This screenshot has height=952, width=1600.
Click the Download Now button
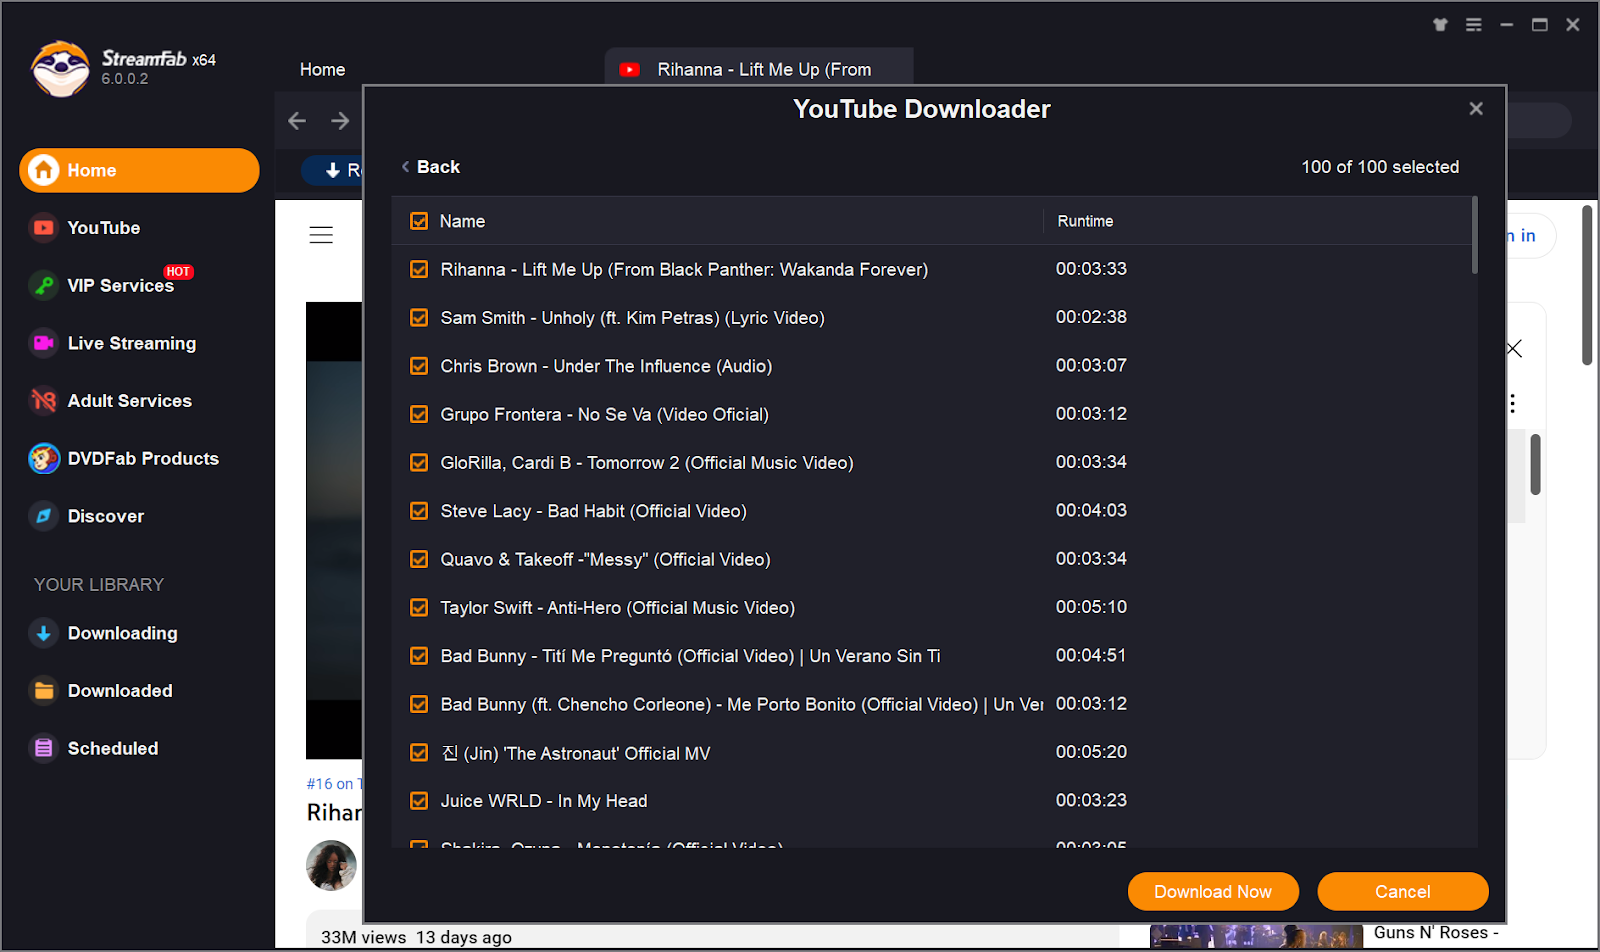[x=1213, y=892]
